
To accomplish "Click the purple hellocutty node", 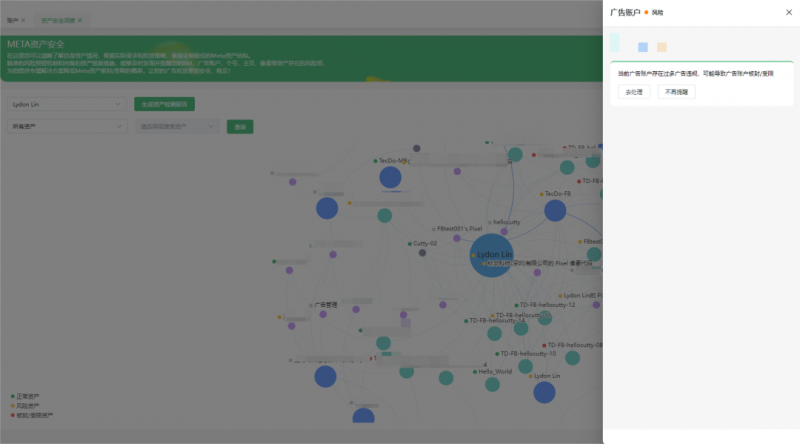I will click(x=504, y=231).
